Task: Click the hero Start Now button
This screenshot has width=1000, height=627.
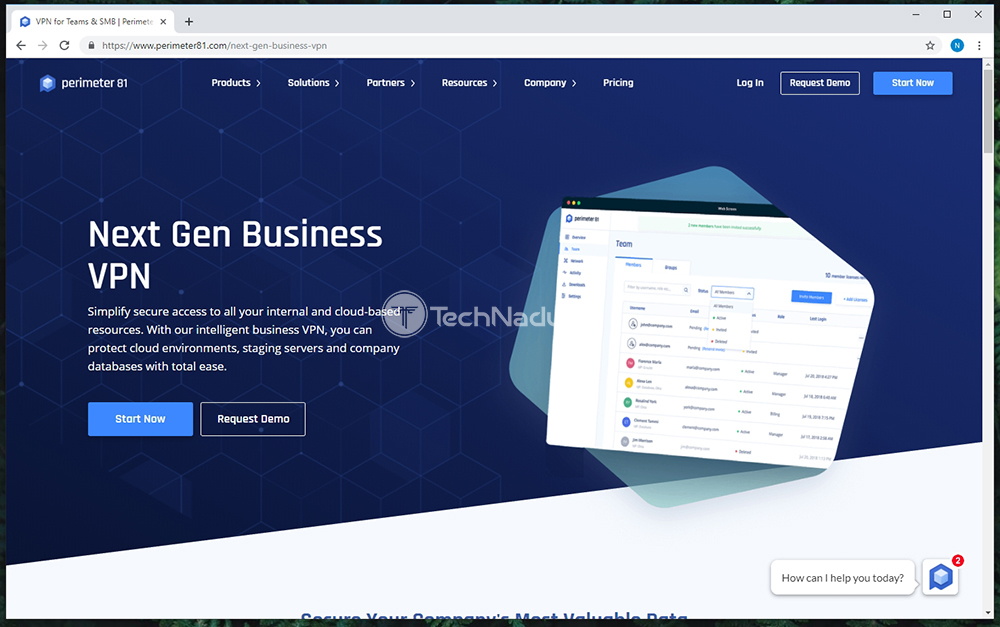Action: coord(140,419)
